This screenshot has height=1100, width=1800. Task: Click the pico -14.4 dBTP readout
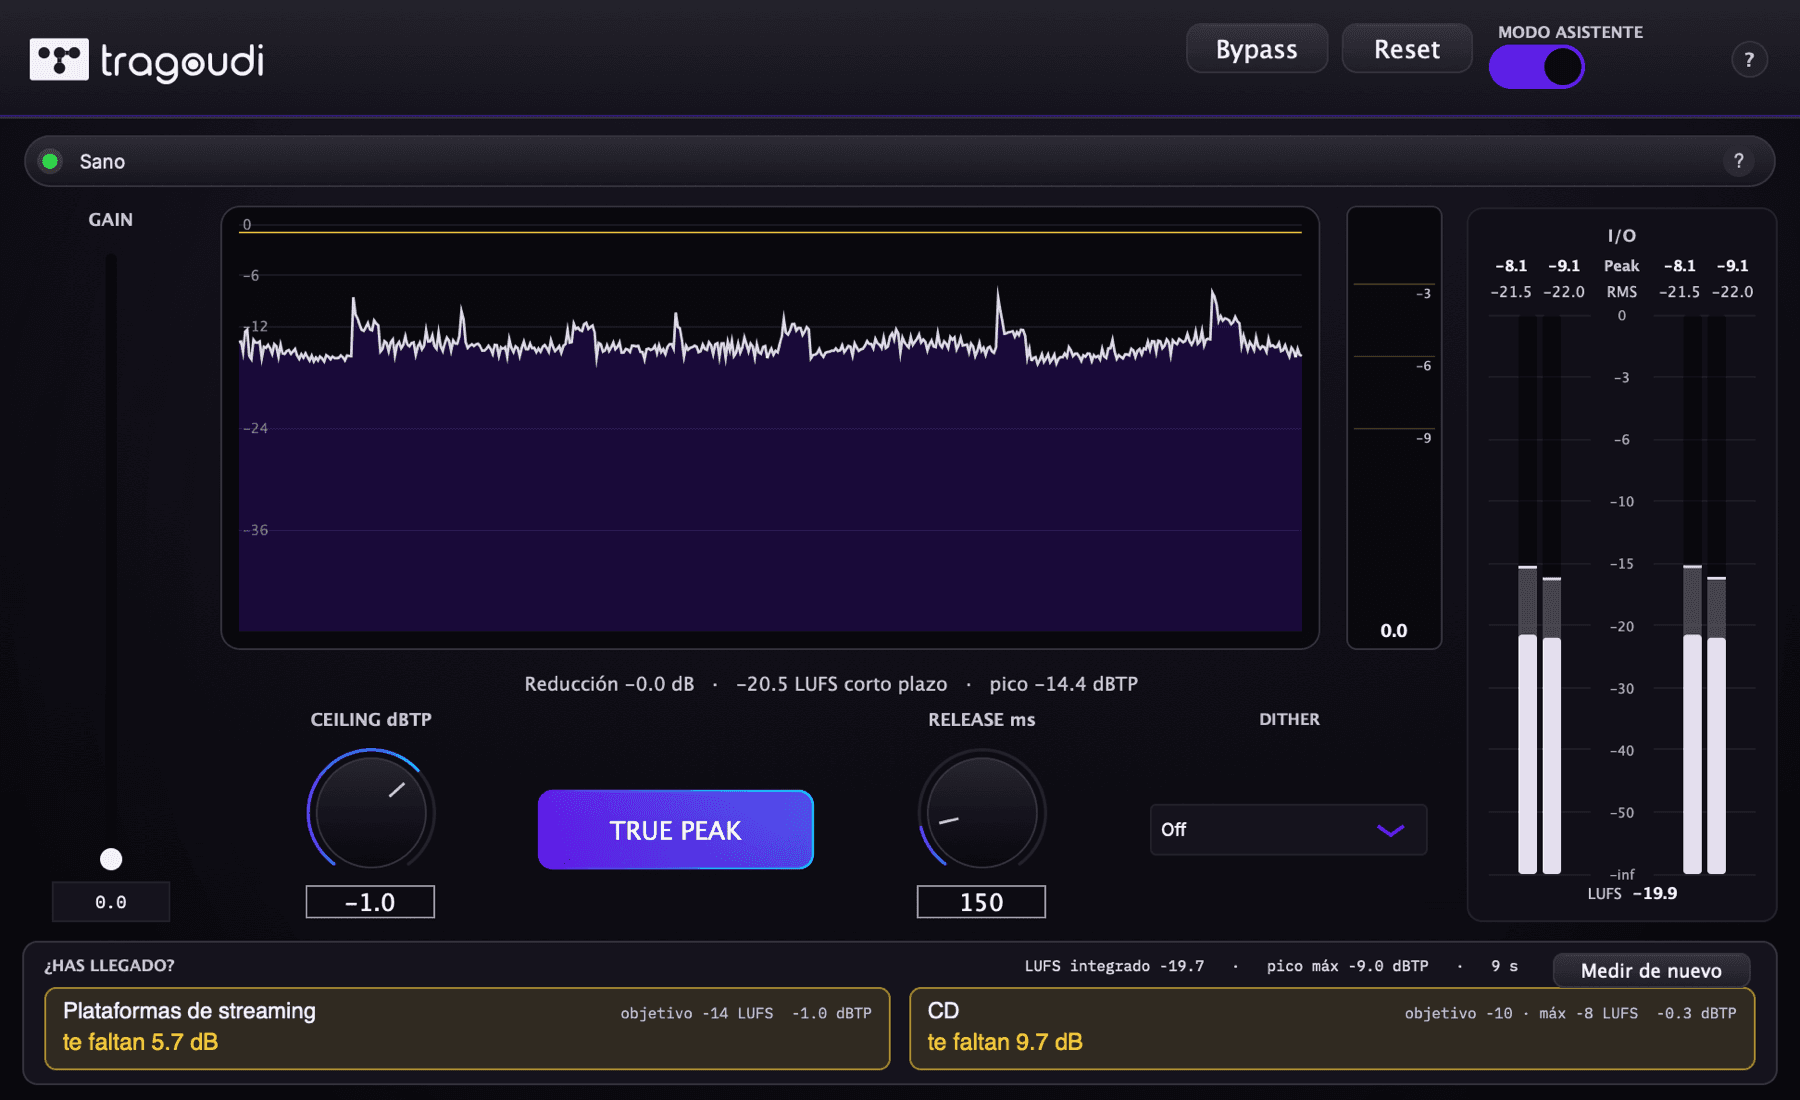pyautogui.click(x=1064, y=684)
